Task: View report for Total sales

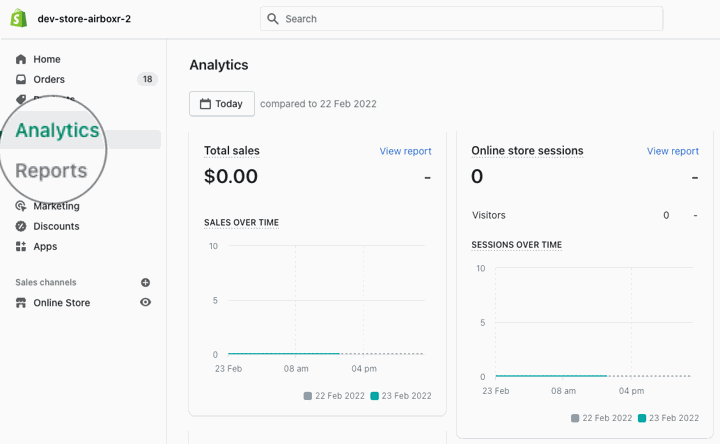Action: [405, 151]
